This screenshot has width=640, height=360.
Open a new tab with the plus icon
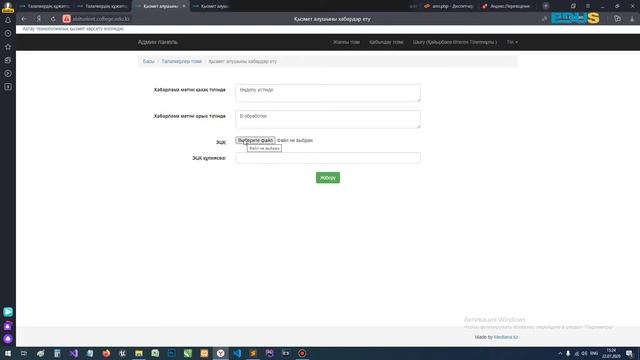click(x=546, y=6)
